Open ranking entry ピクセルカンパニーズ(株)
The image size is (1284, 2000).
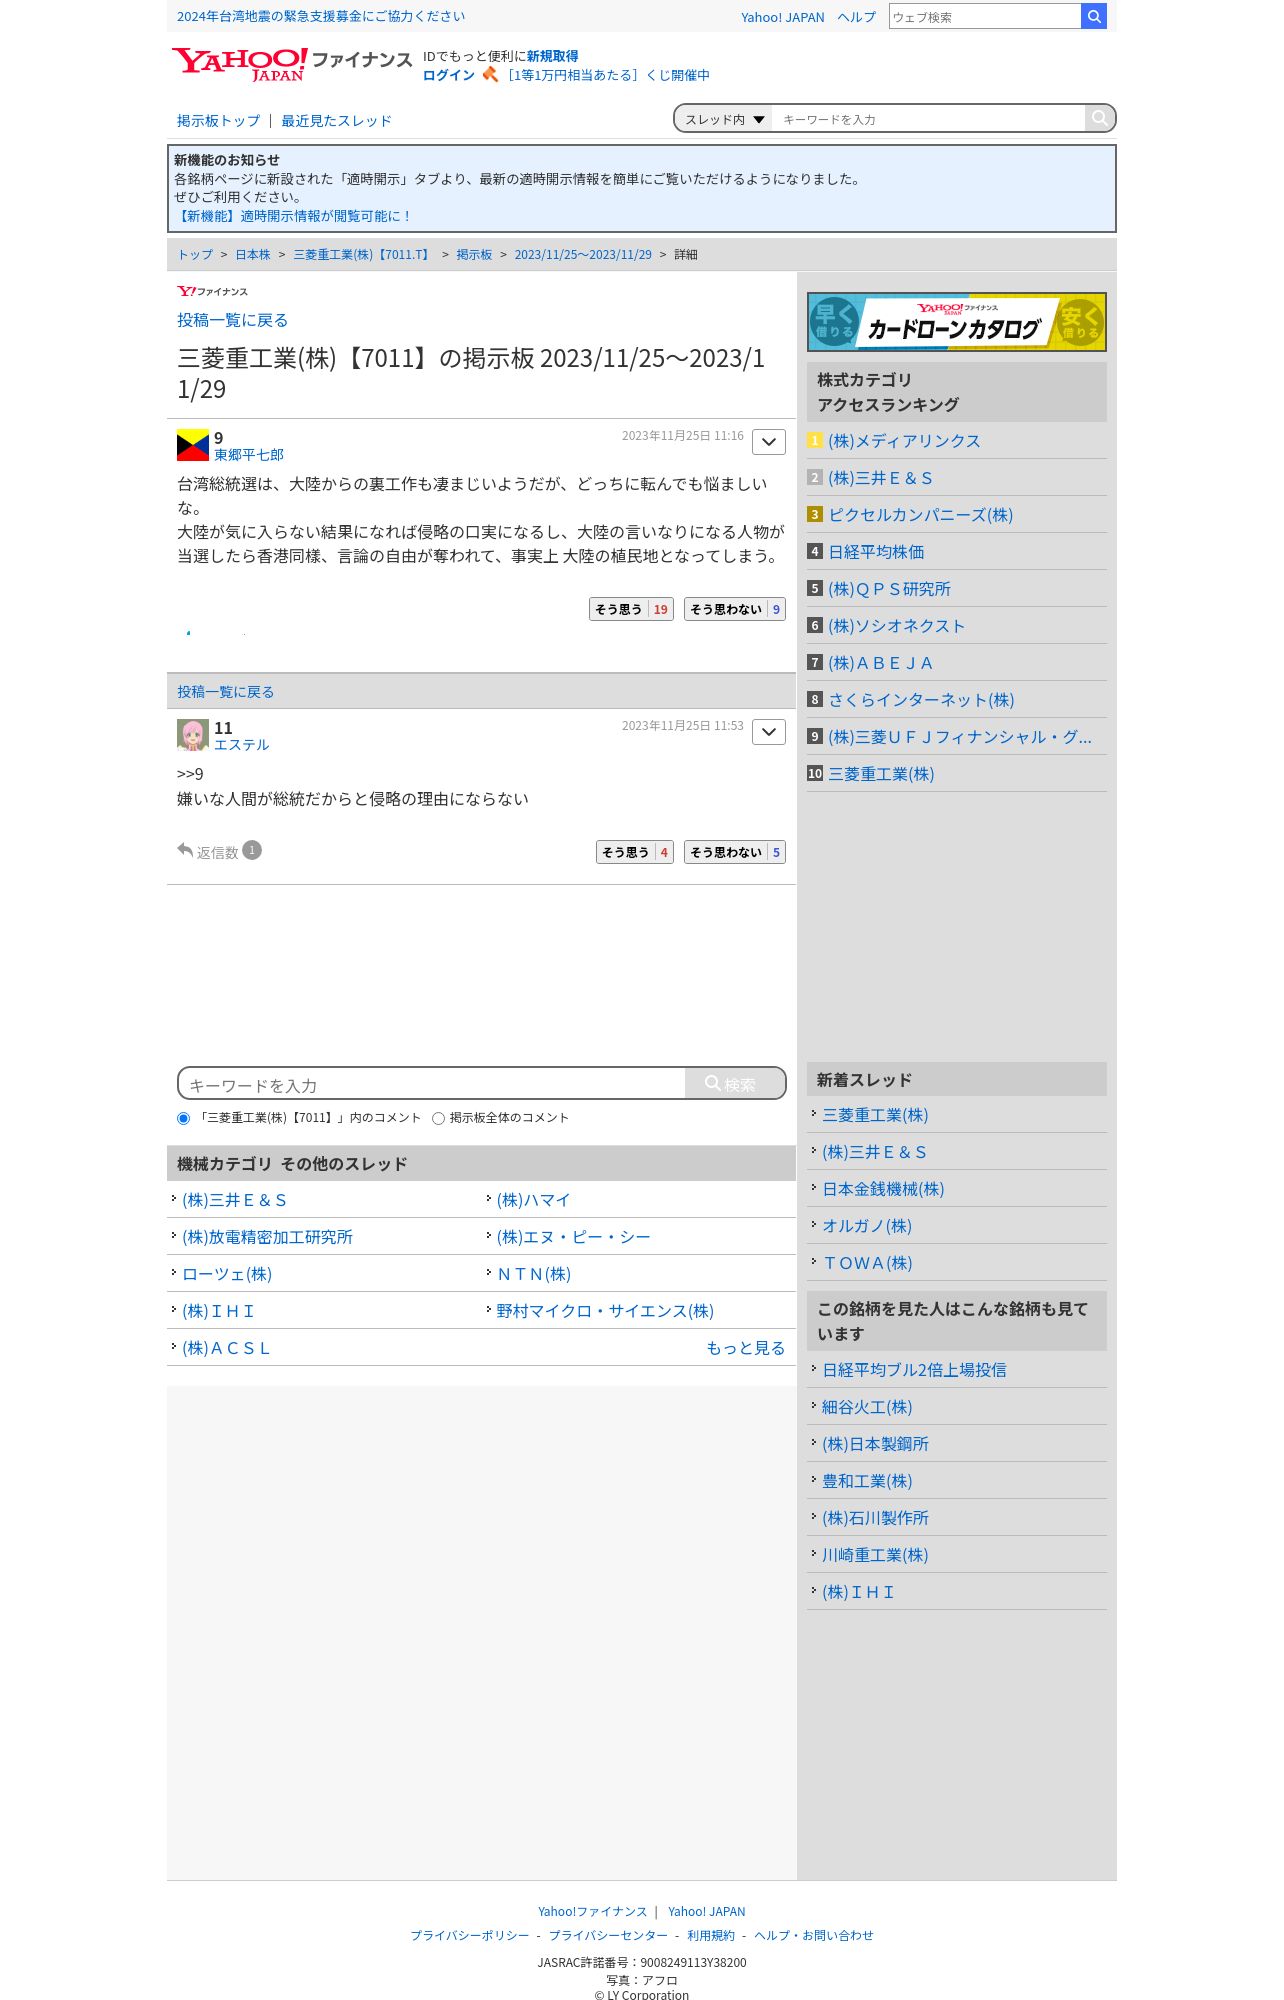tap(920, 515)
